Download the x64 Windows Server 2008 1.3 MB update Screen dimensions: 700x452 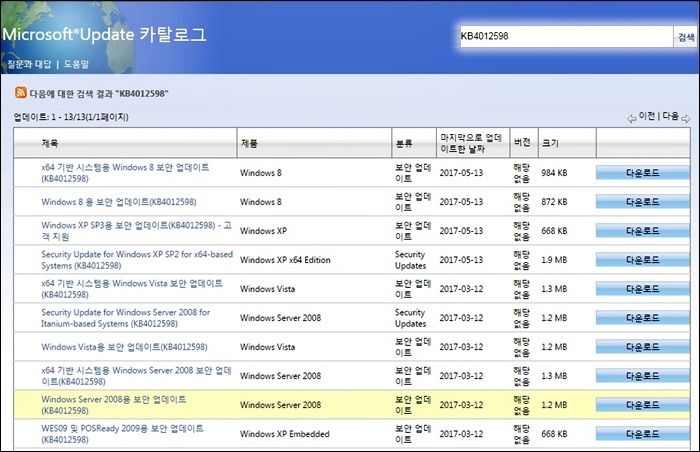pyautogui.click(x=642, y=376)
